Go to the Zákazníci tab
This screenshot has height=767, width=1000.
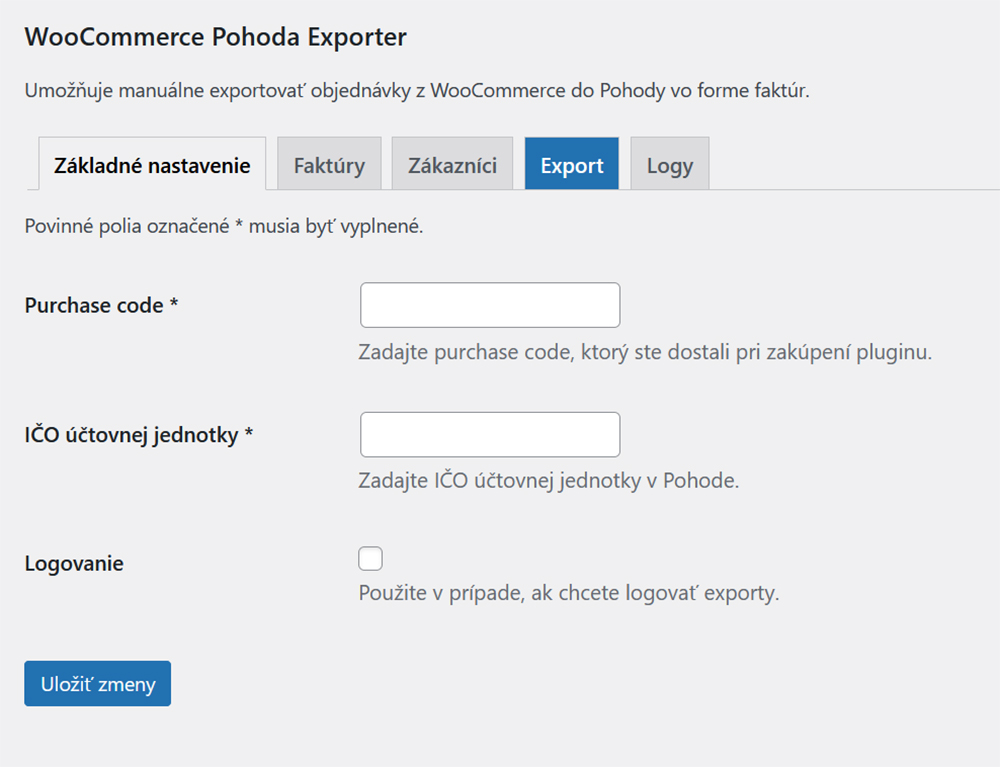(452, 165)
